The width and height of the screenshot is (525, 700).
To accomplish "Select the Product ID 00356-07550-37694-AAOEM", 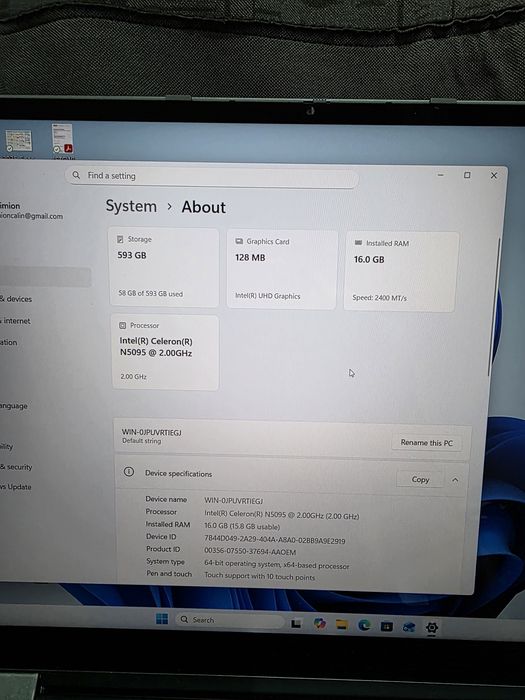I will [250, 552].
